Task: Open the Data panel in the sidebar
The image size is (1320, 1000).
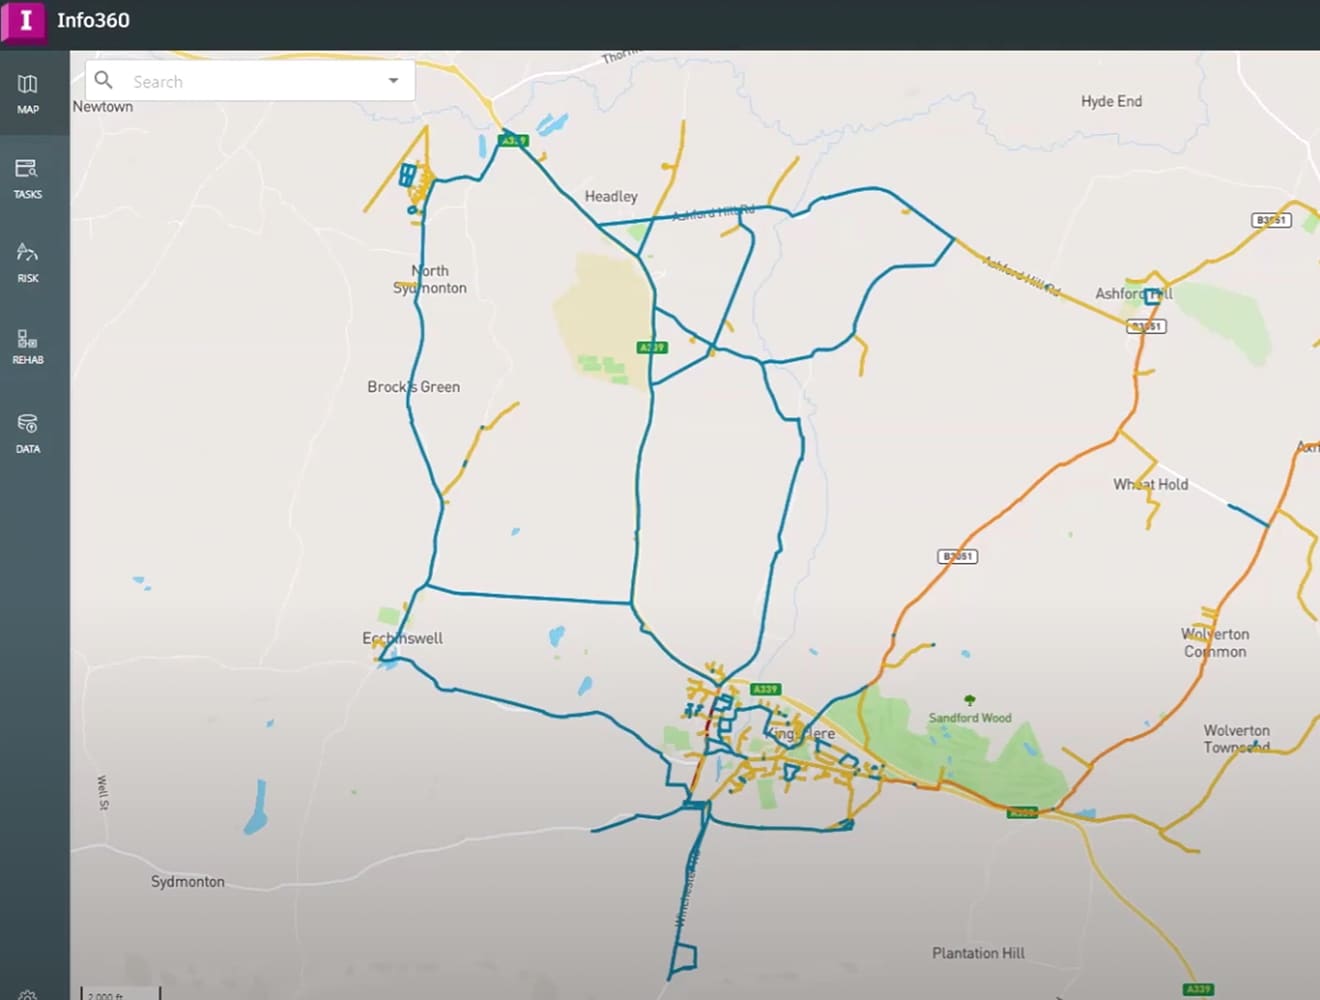Action: 26,431
